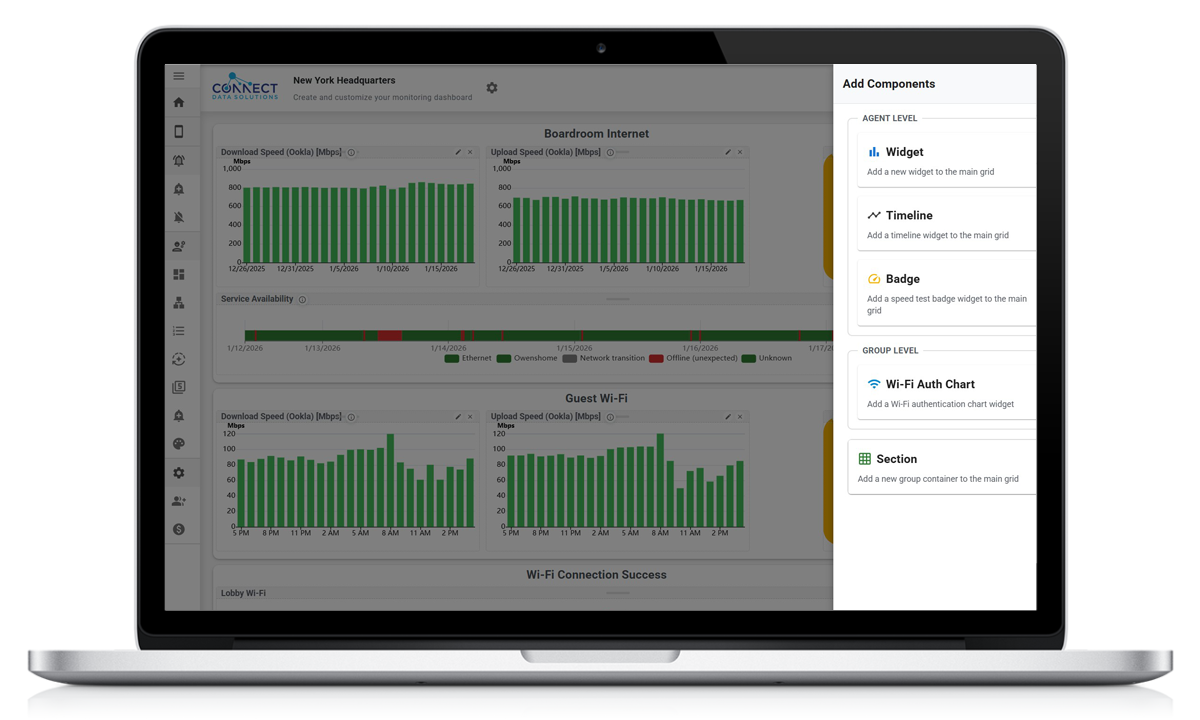
Task: Expand the hamburger menu in the sidebar
Action: tap(179, 76)
